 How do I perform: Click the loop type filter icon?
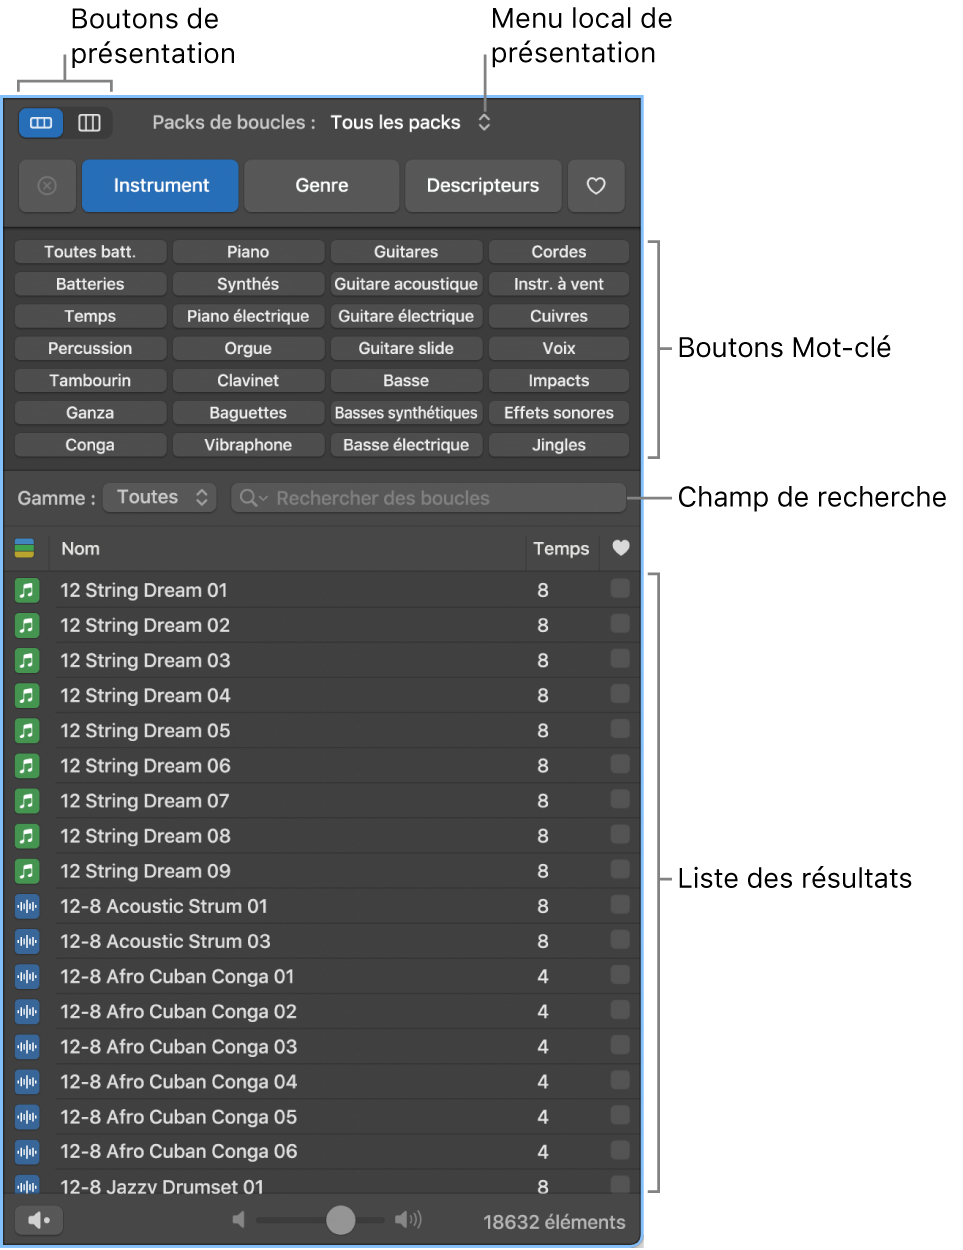click(x=25, y=548)
